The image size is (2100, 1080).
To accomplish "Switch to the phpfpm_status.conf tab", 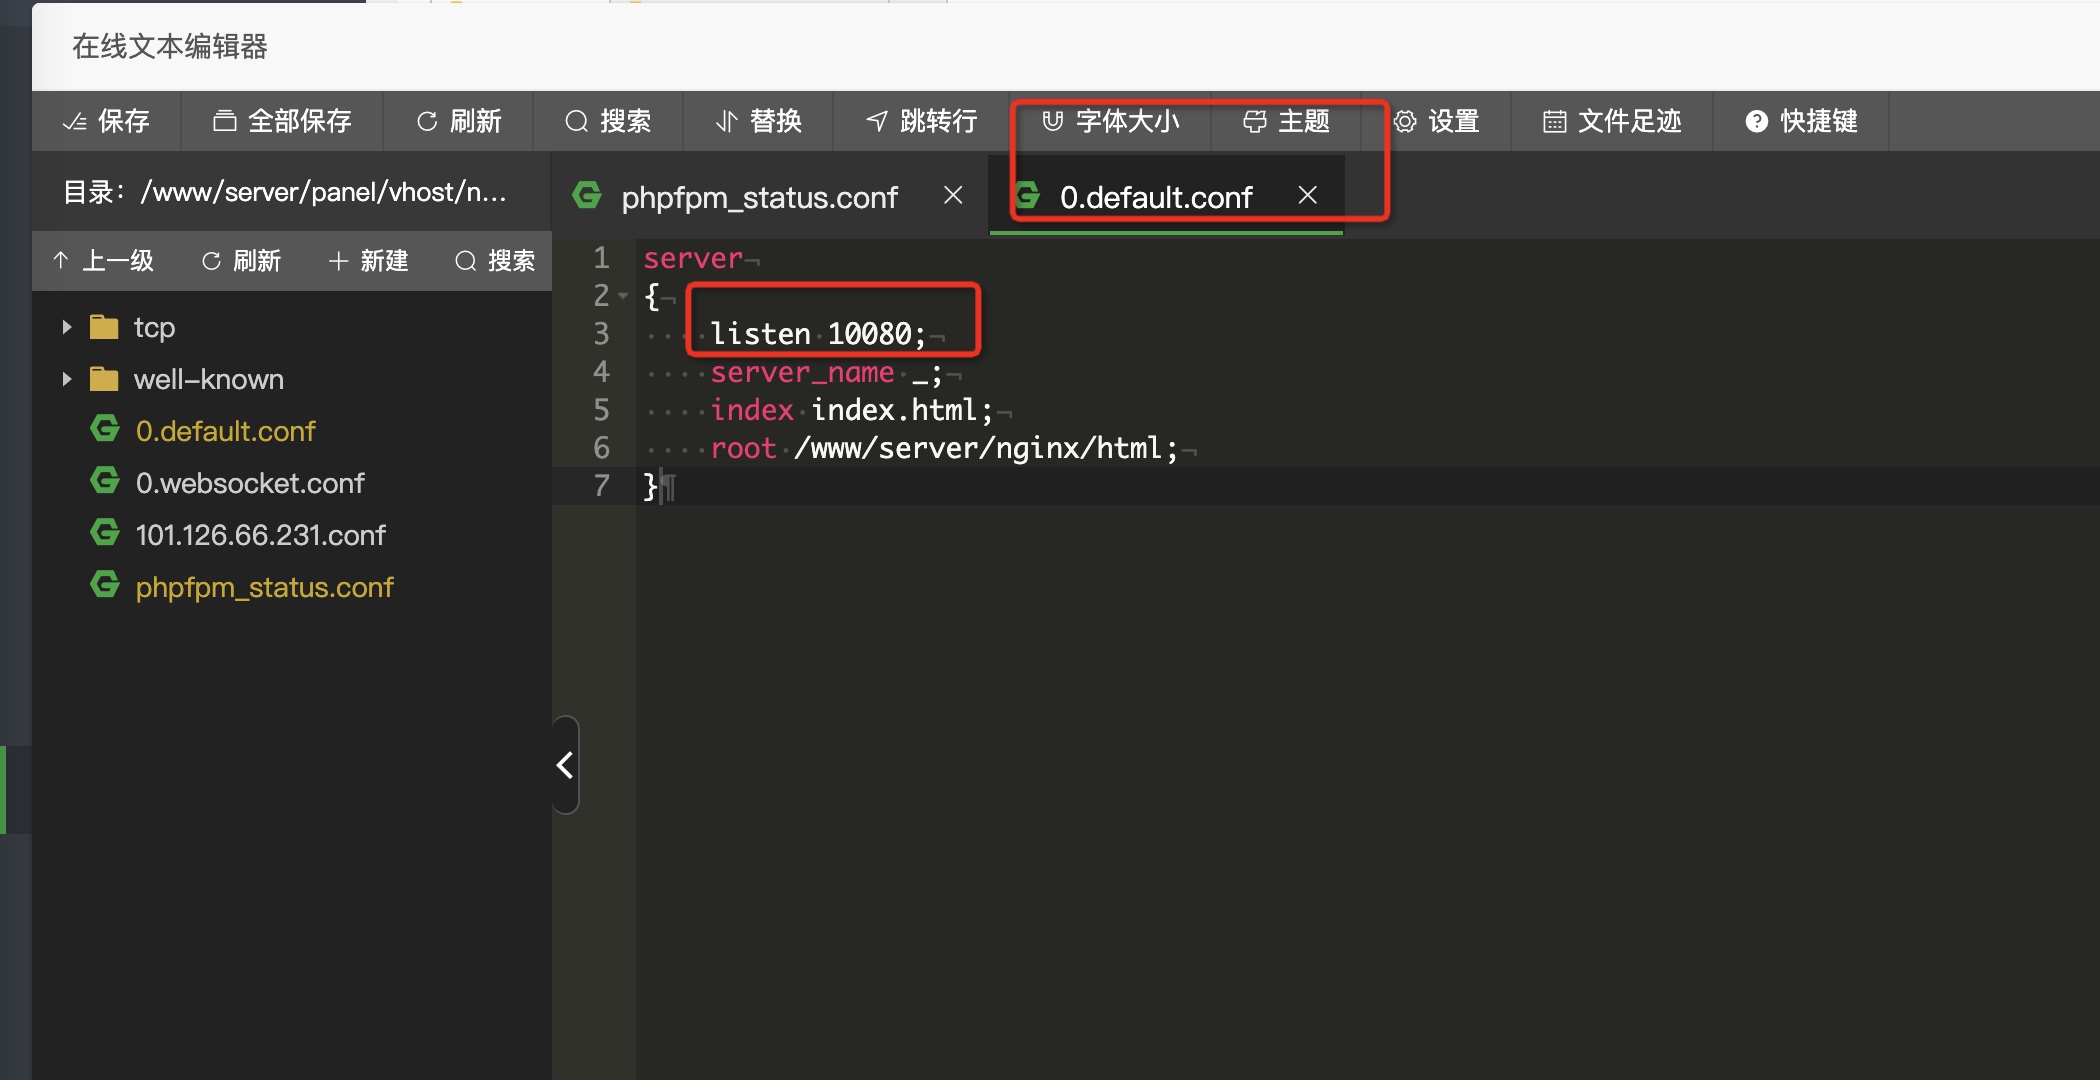I will 758,197.
